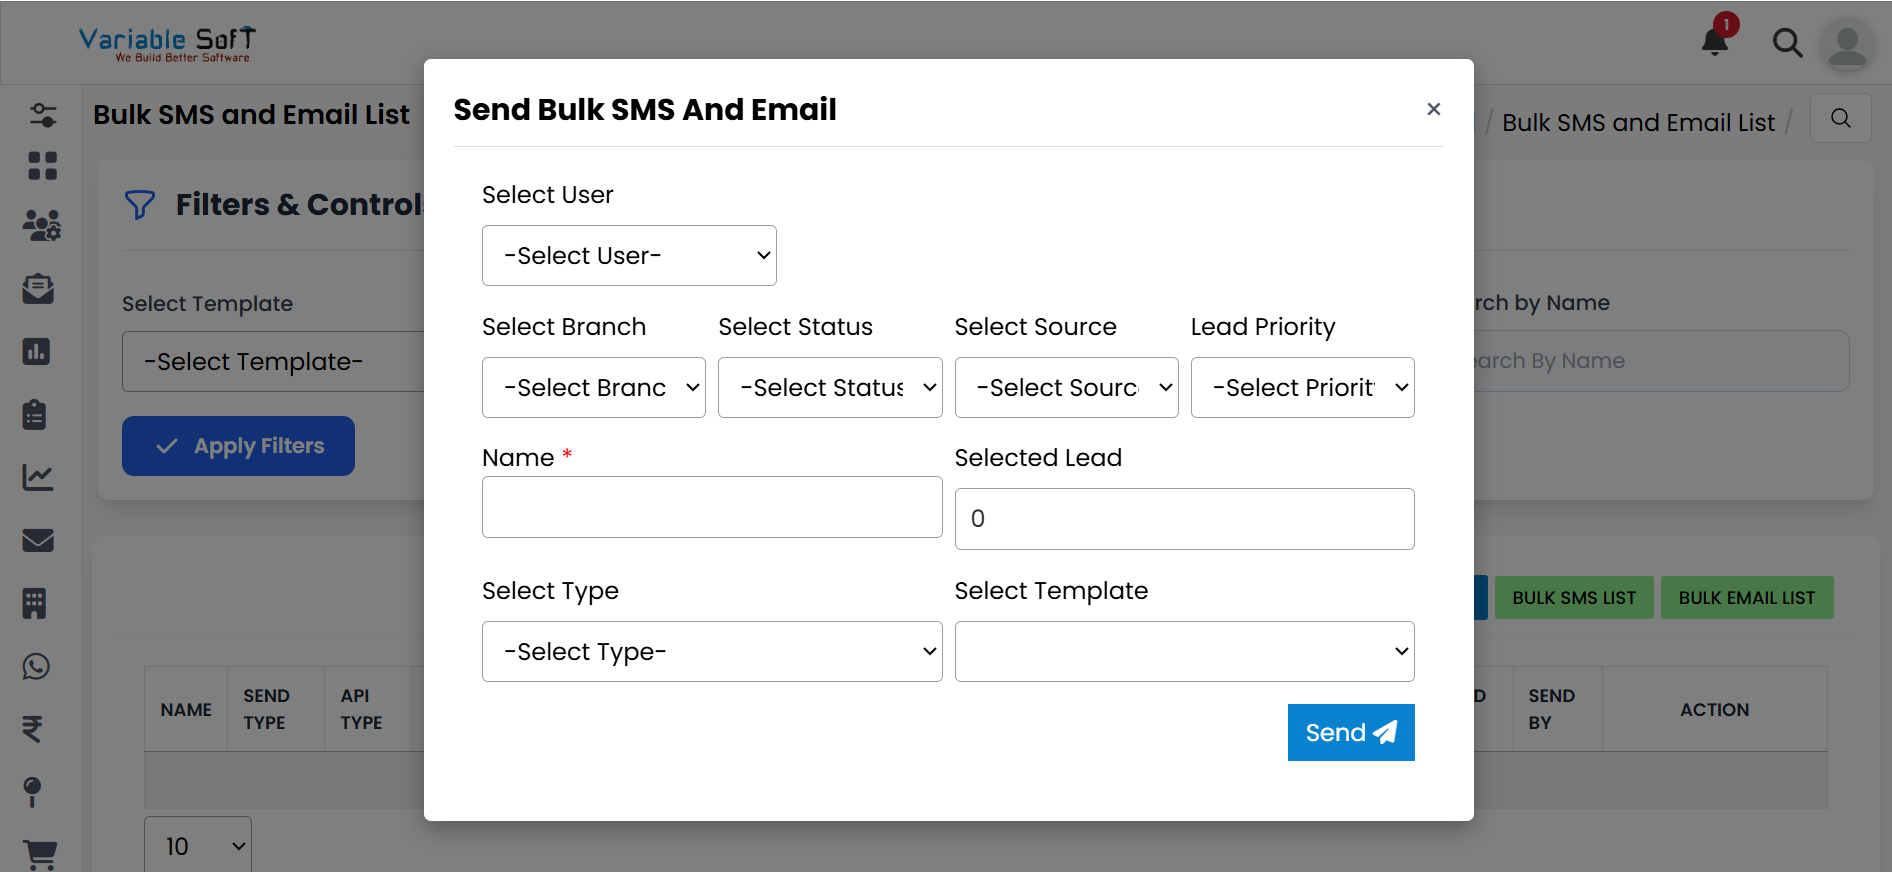Click the user profile avatar
The image size is (1892, 872).
tap(1846, 45)
